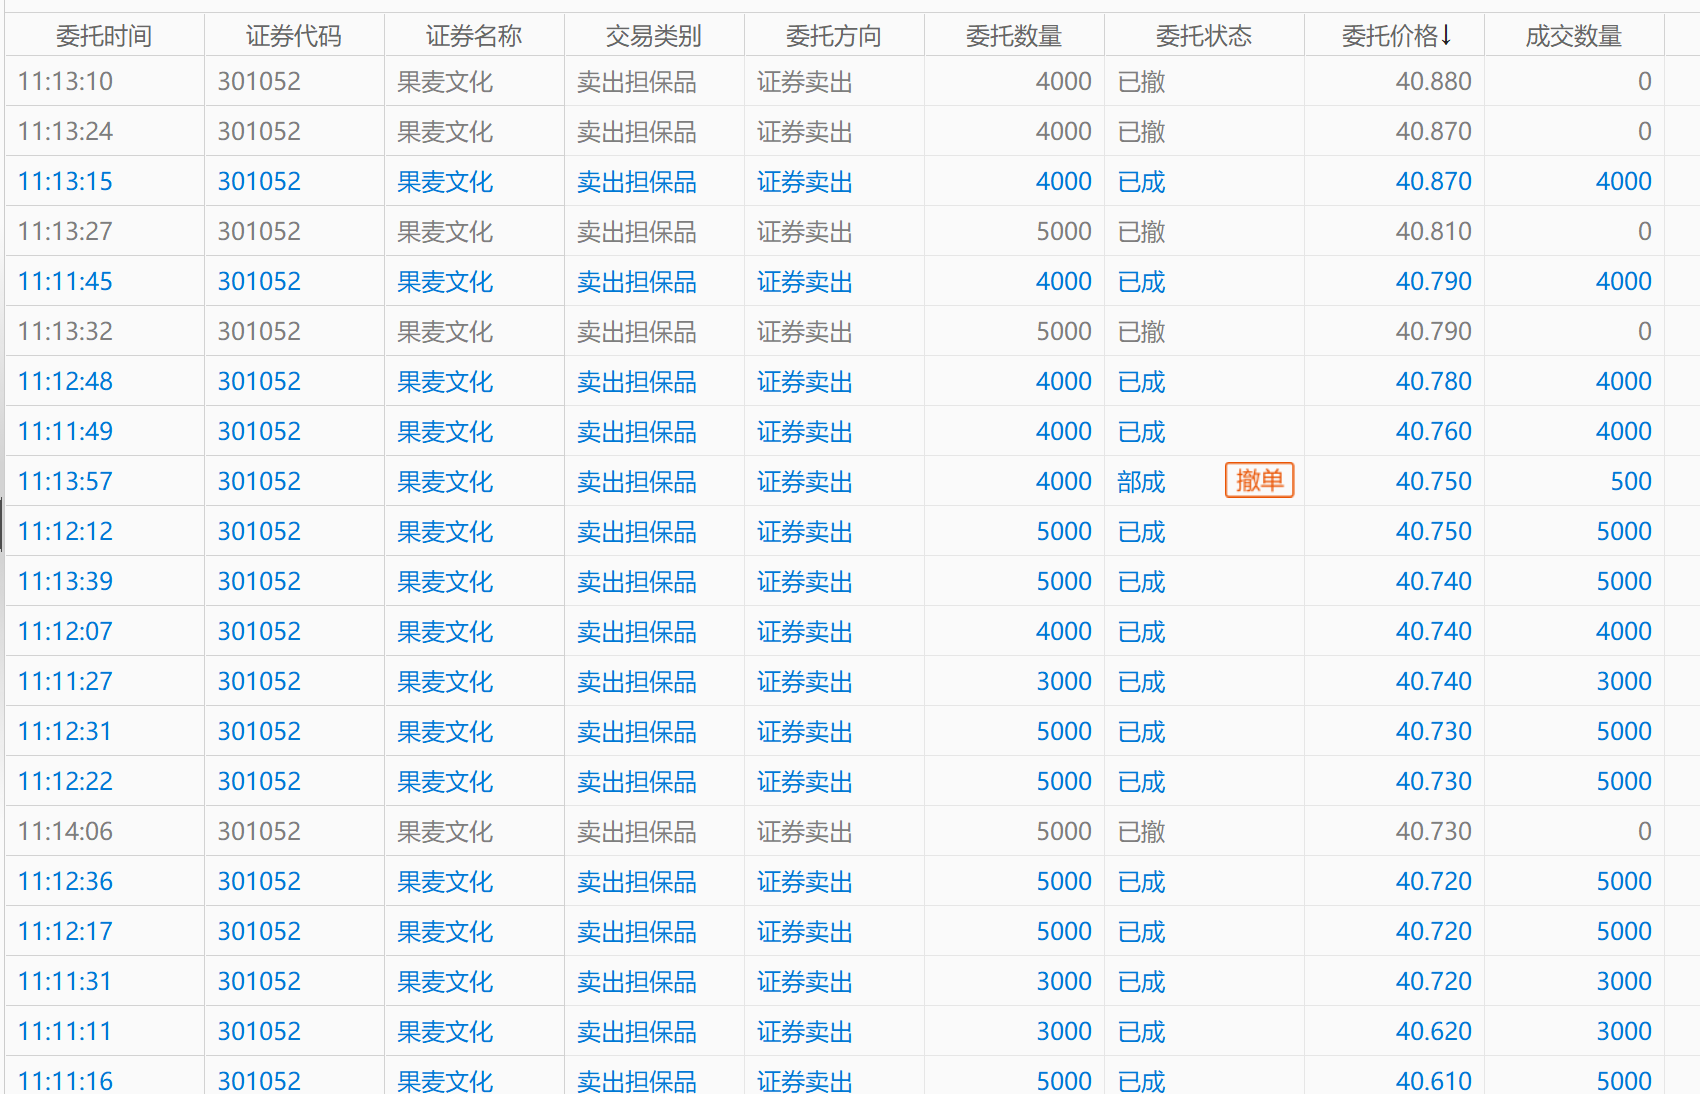Click 果麦文化 in the 11:11:45 row
Image resolution: width=1700 pixels, height=1094 pixels.
point(445,281)
